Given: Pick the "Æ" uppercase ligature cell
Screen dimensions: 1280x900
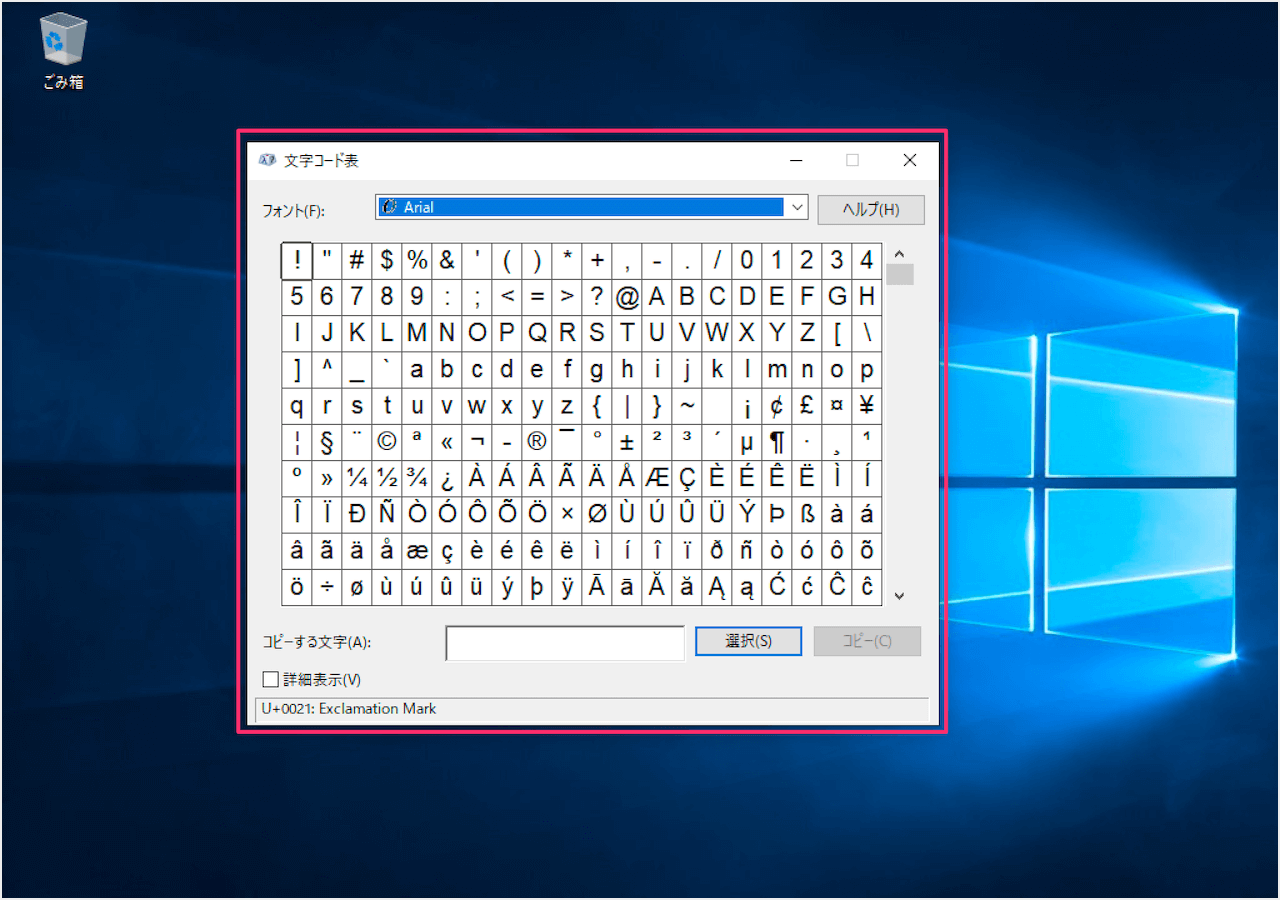Looking at the screenshot, I should [657, 478].
